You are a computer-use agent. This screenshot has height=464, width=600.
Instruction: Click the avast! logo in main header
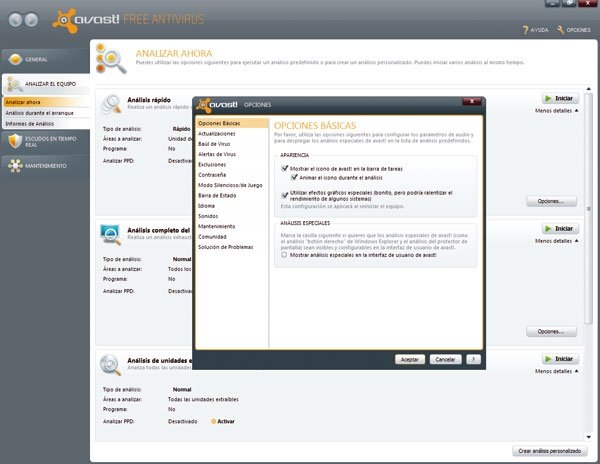click(86, 20)
